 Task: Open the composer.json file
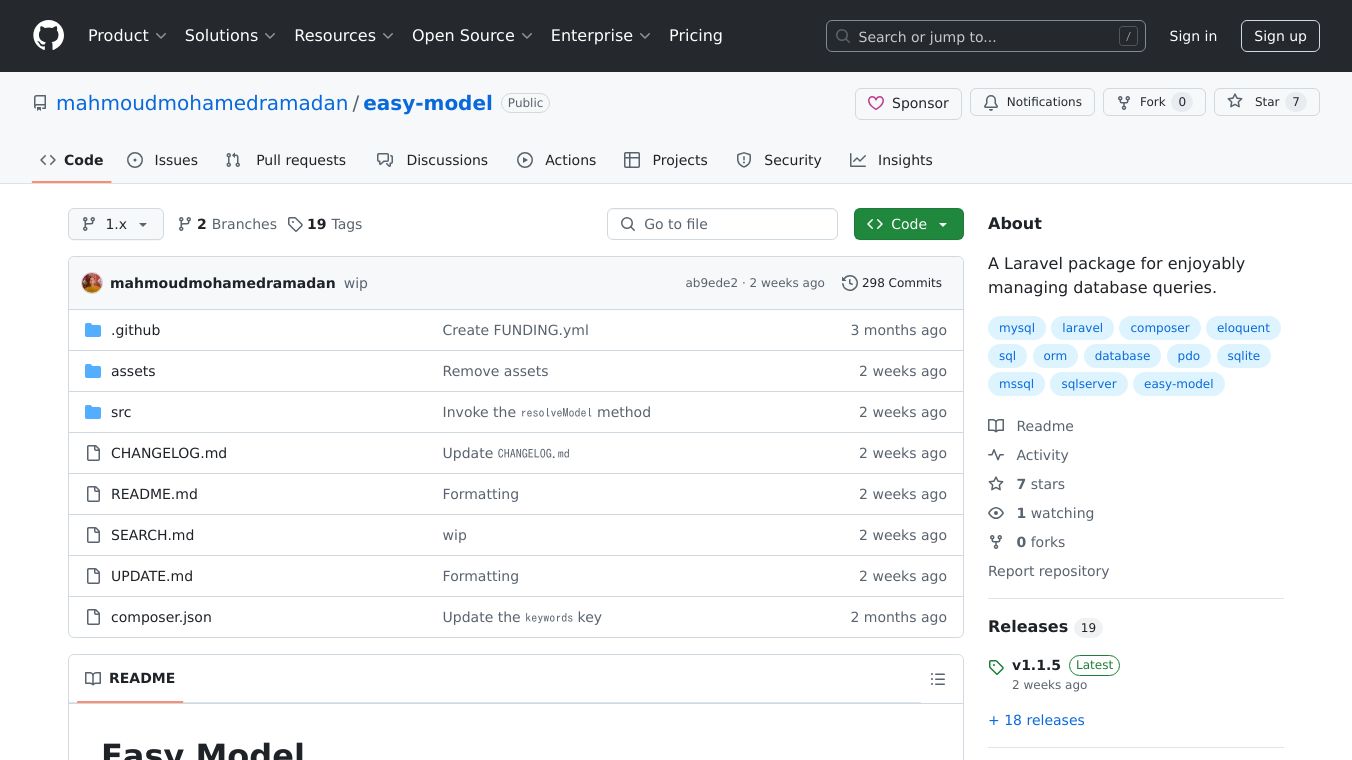(x=161, y=617)
